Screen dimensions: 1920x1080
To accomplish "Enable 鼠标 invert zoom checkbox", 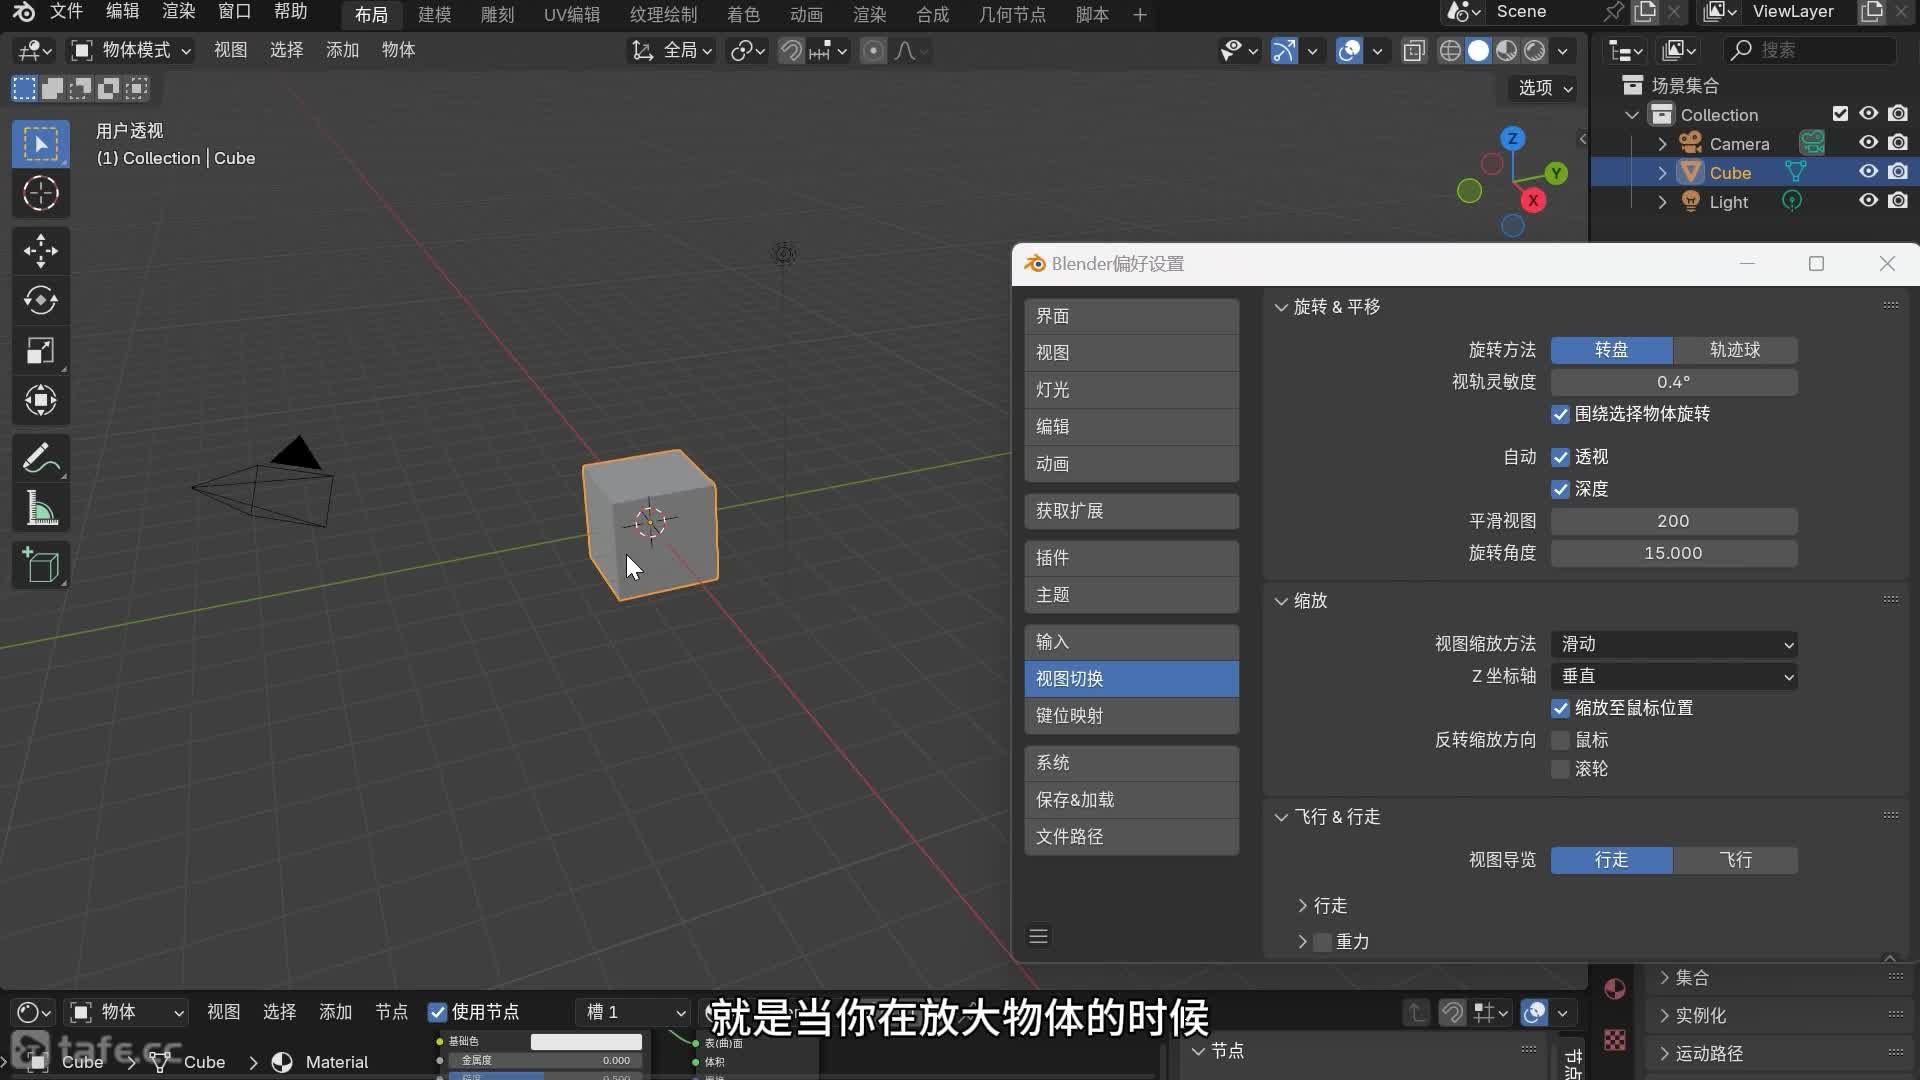I will [x=1560, y=740].
